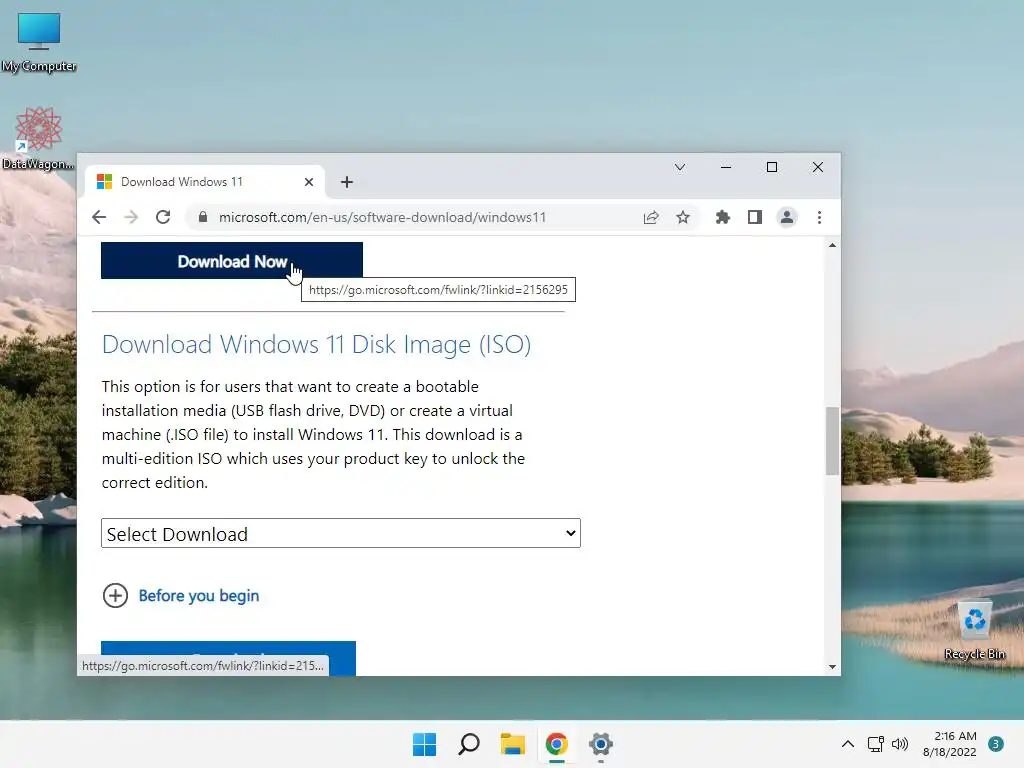Open the clock showing 2:16 AM
Image resolution: width=1024 pixels, height=768 pixels.
click(950, 744)
